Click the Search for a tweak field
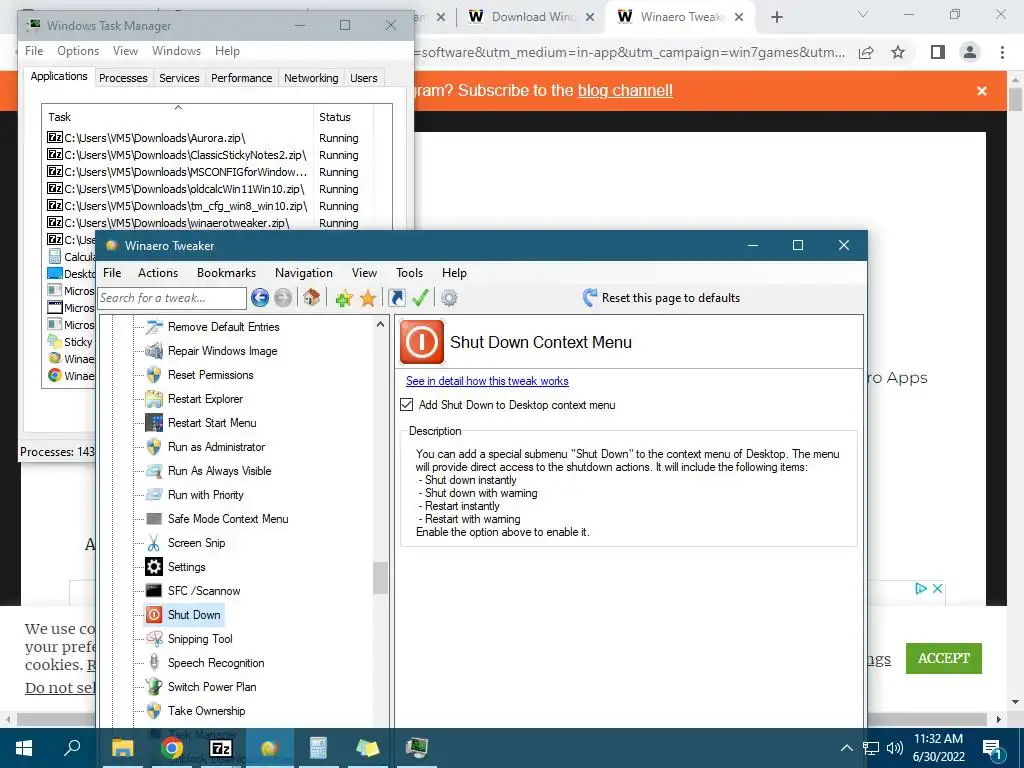Viewport: 1024px width, 768px height. point(172,298)
